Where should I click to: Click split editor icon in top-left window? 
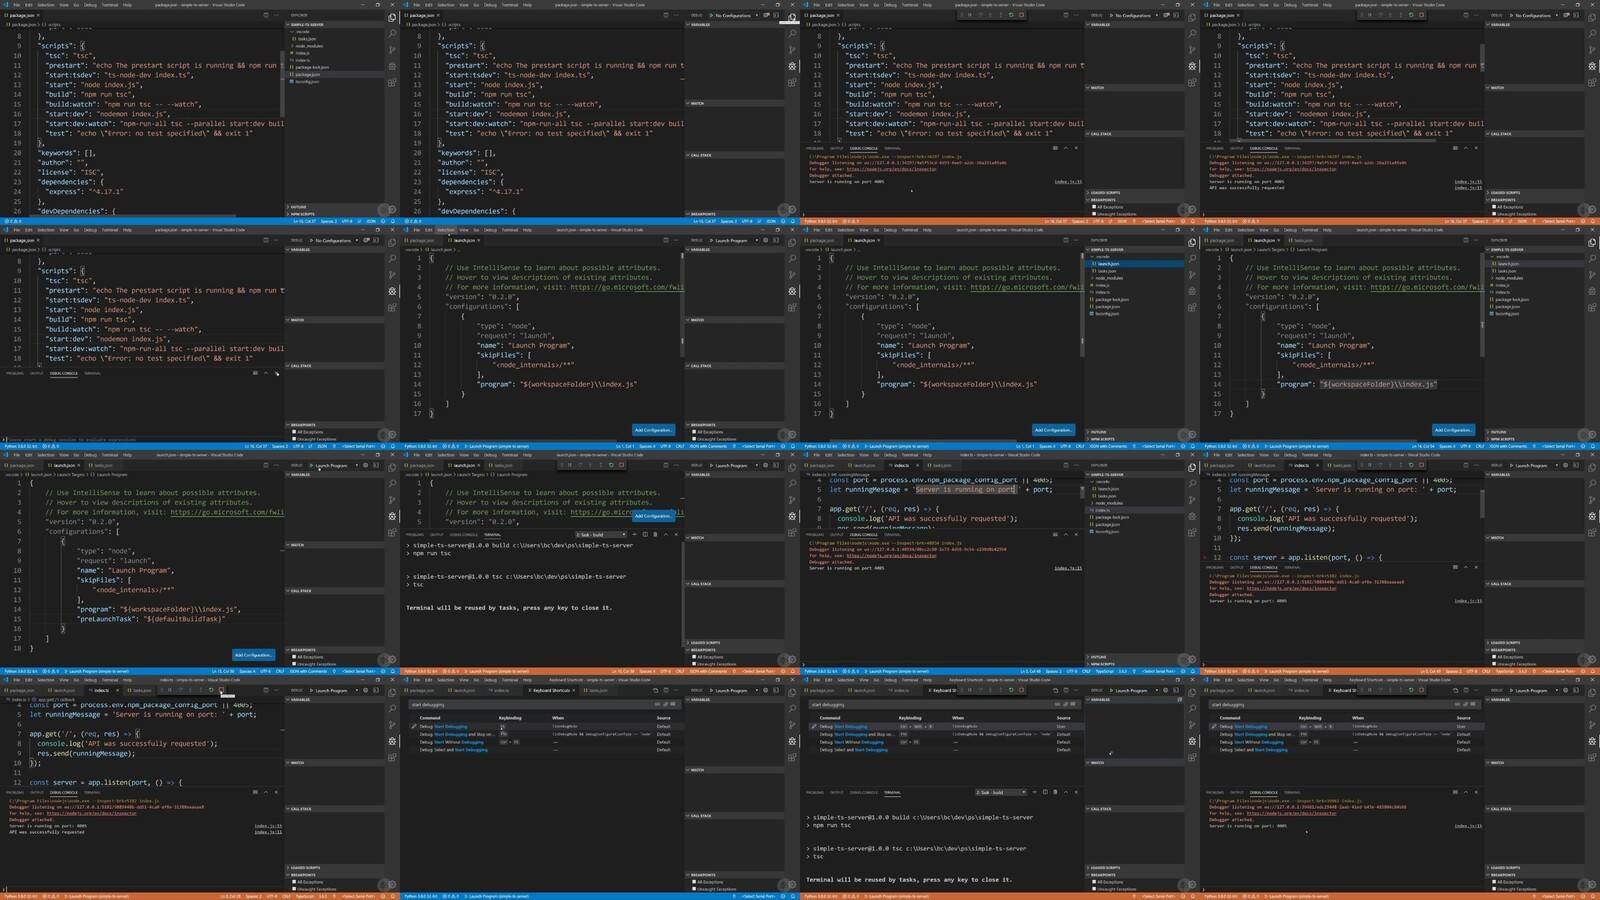tap(266, 15)
